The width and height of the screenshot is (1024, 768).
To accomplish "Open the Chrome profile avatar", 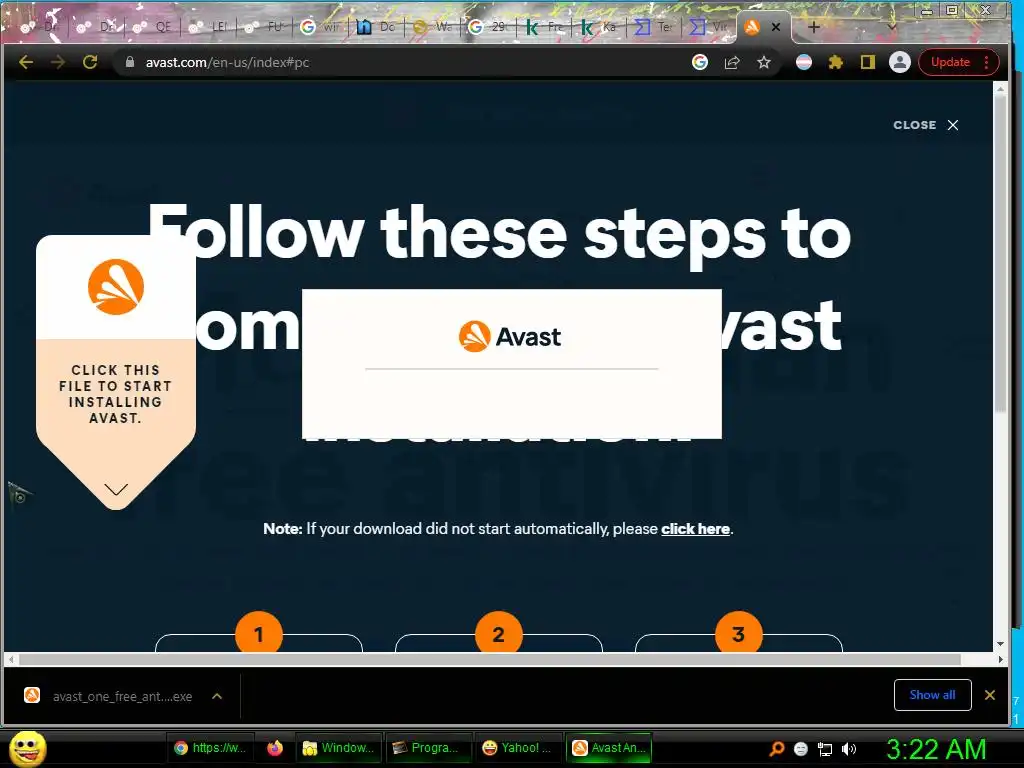I will point(900,62).
